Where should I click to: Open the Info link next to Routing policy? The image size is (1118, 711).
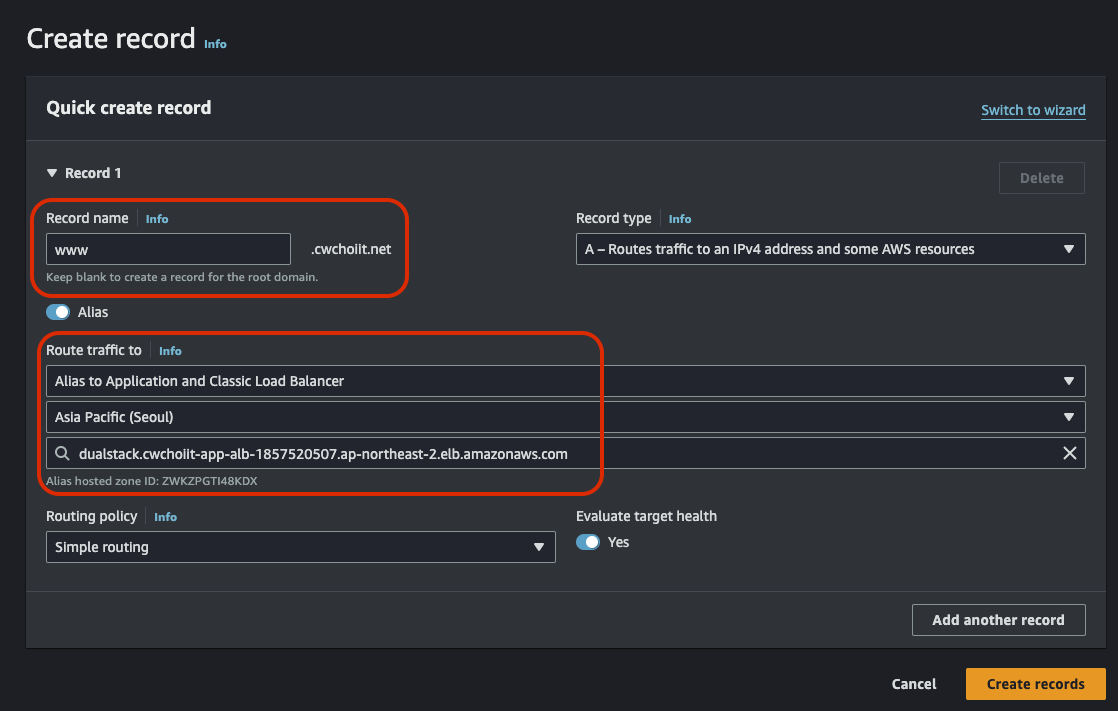tap(165, 517)
